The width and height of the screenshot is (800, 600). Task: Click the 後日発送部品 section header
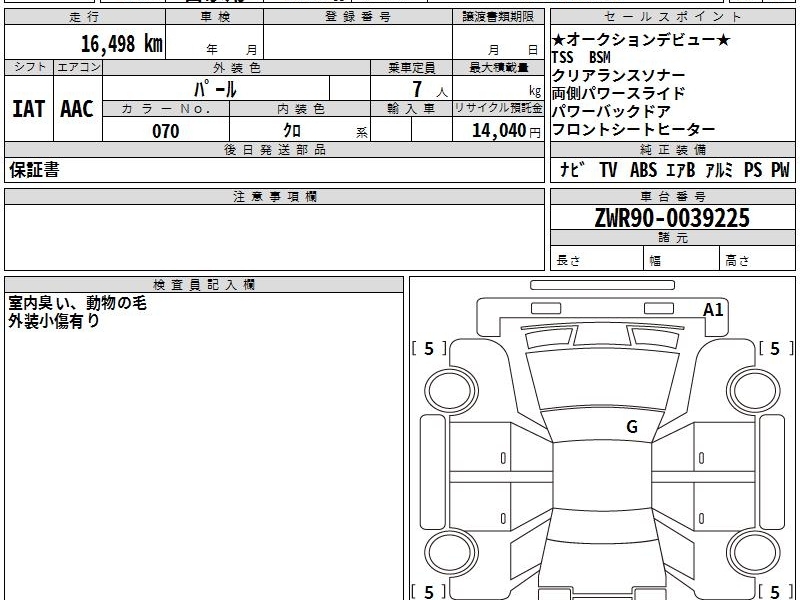[274, 149]
